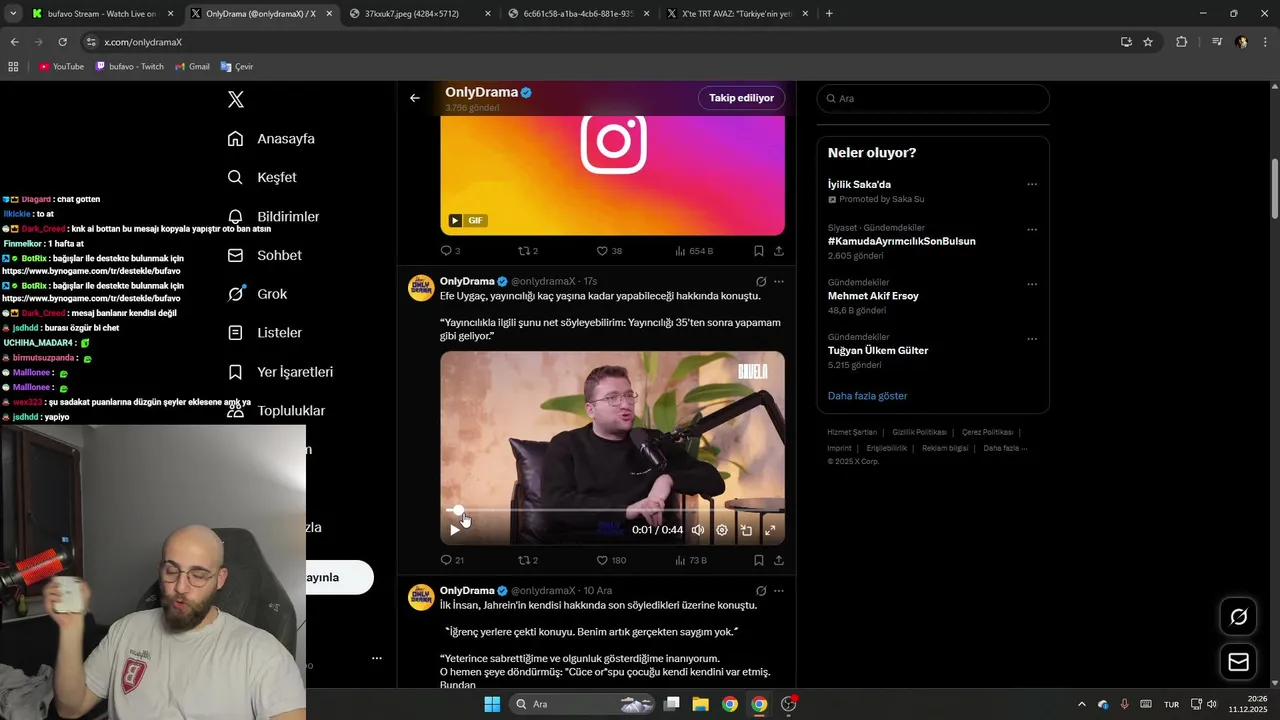The width and height of the screenshot is (1280, 720).
Task: Bookmark the Efe Uygaç video post
Action: (x=759, y=560)
